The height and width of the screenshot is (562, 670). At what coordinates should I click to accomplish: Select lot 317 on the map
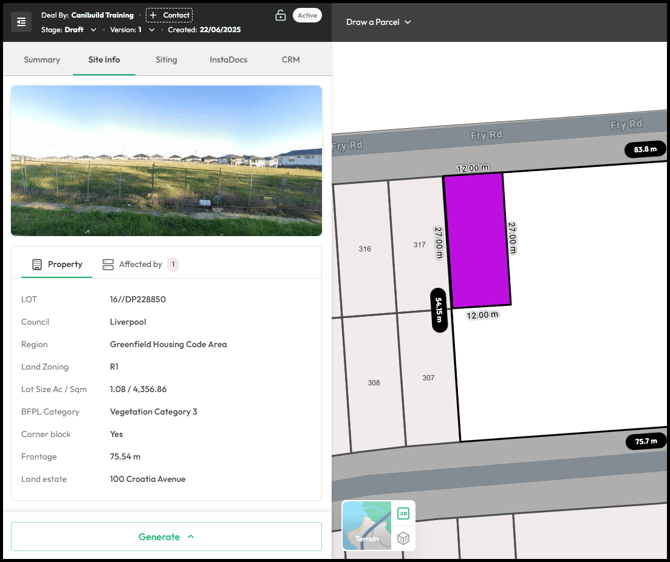pos(418,245)
